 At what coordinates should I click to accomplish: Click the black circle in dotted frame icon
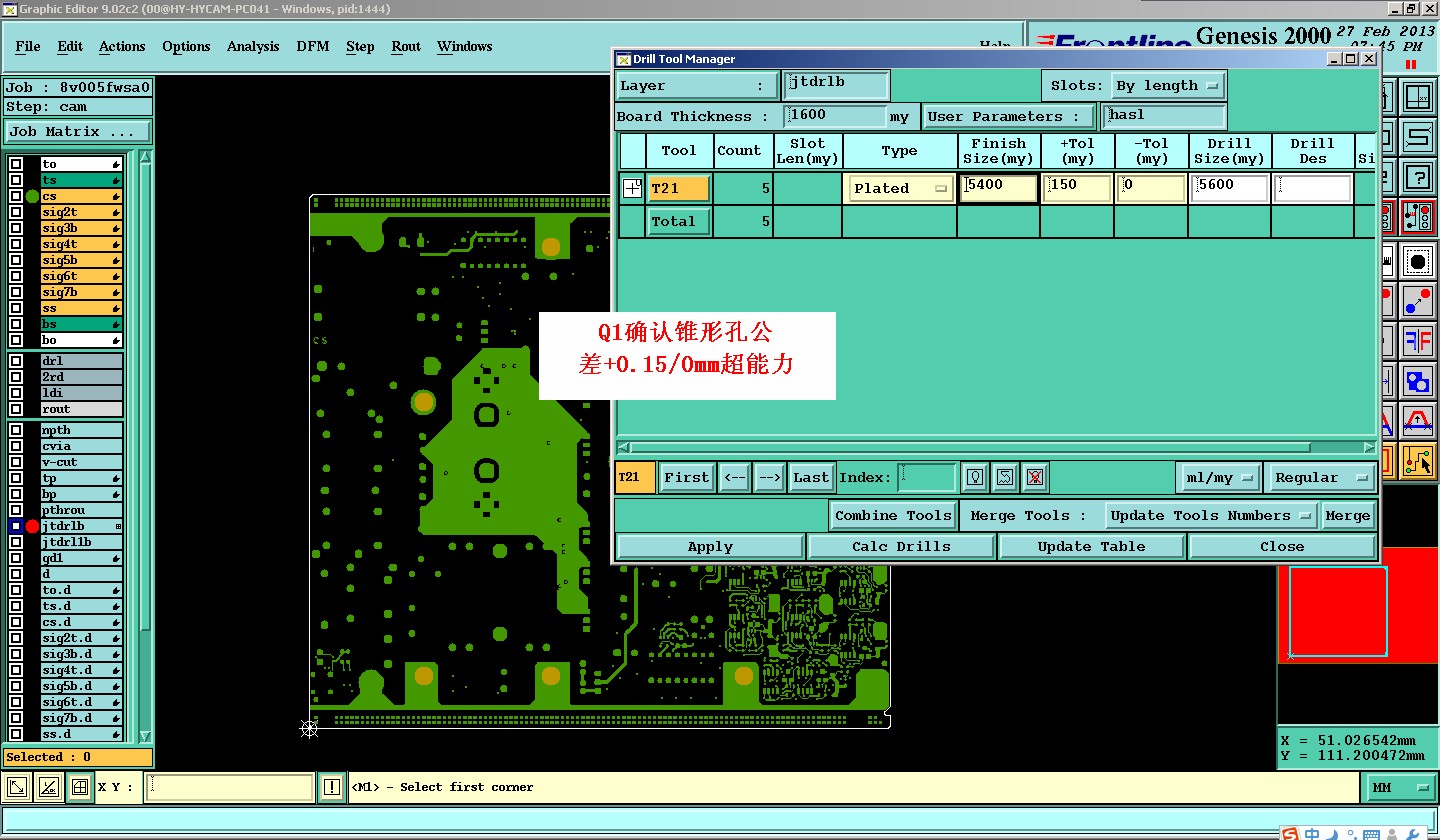(1417, 262)
